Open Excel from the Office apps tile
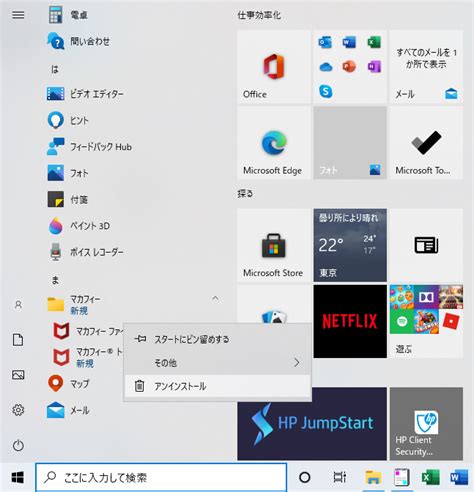 [x=374, y=42]
